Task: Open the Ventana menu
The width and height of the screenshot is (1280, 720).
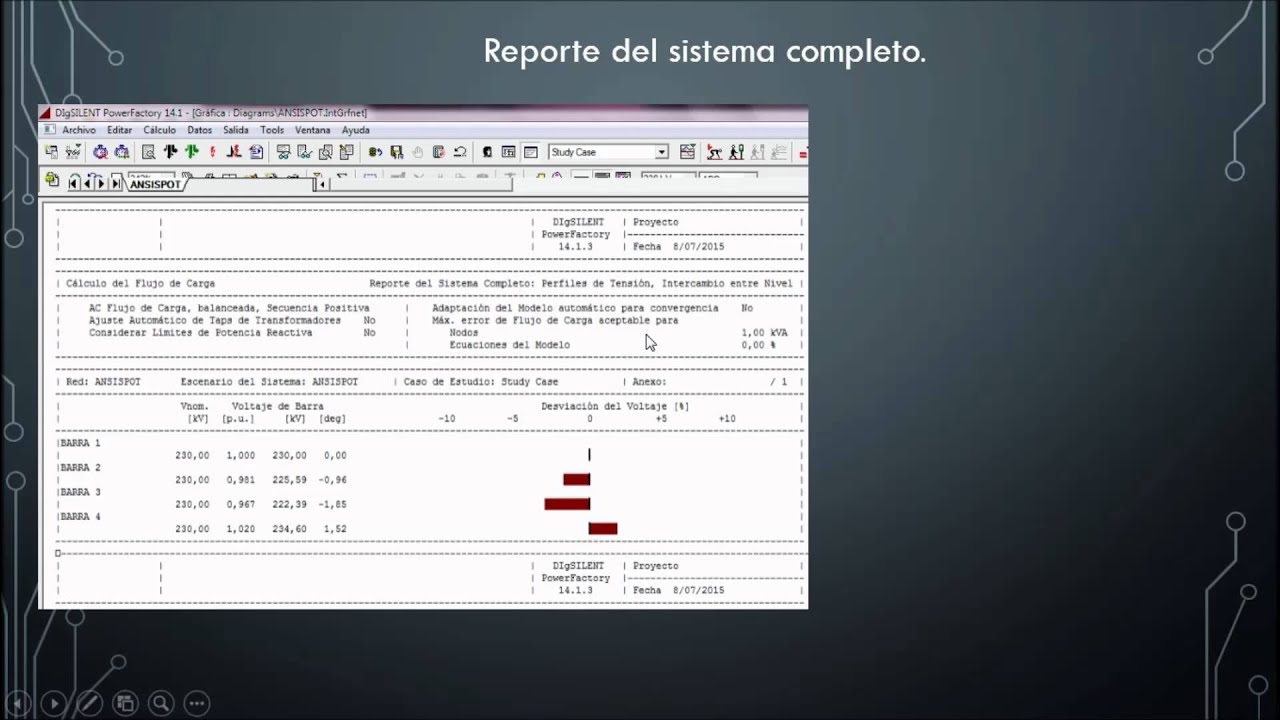Action: click(x=312, y=130)
